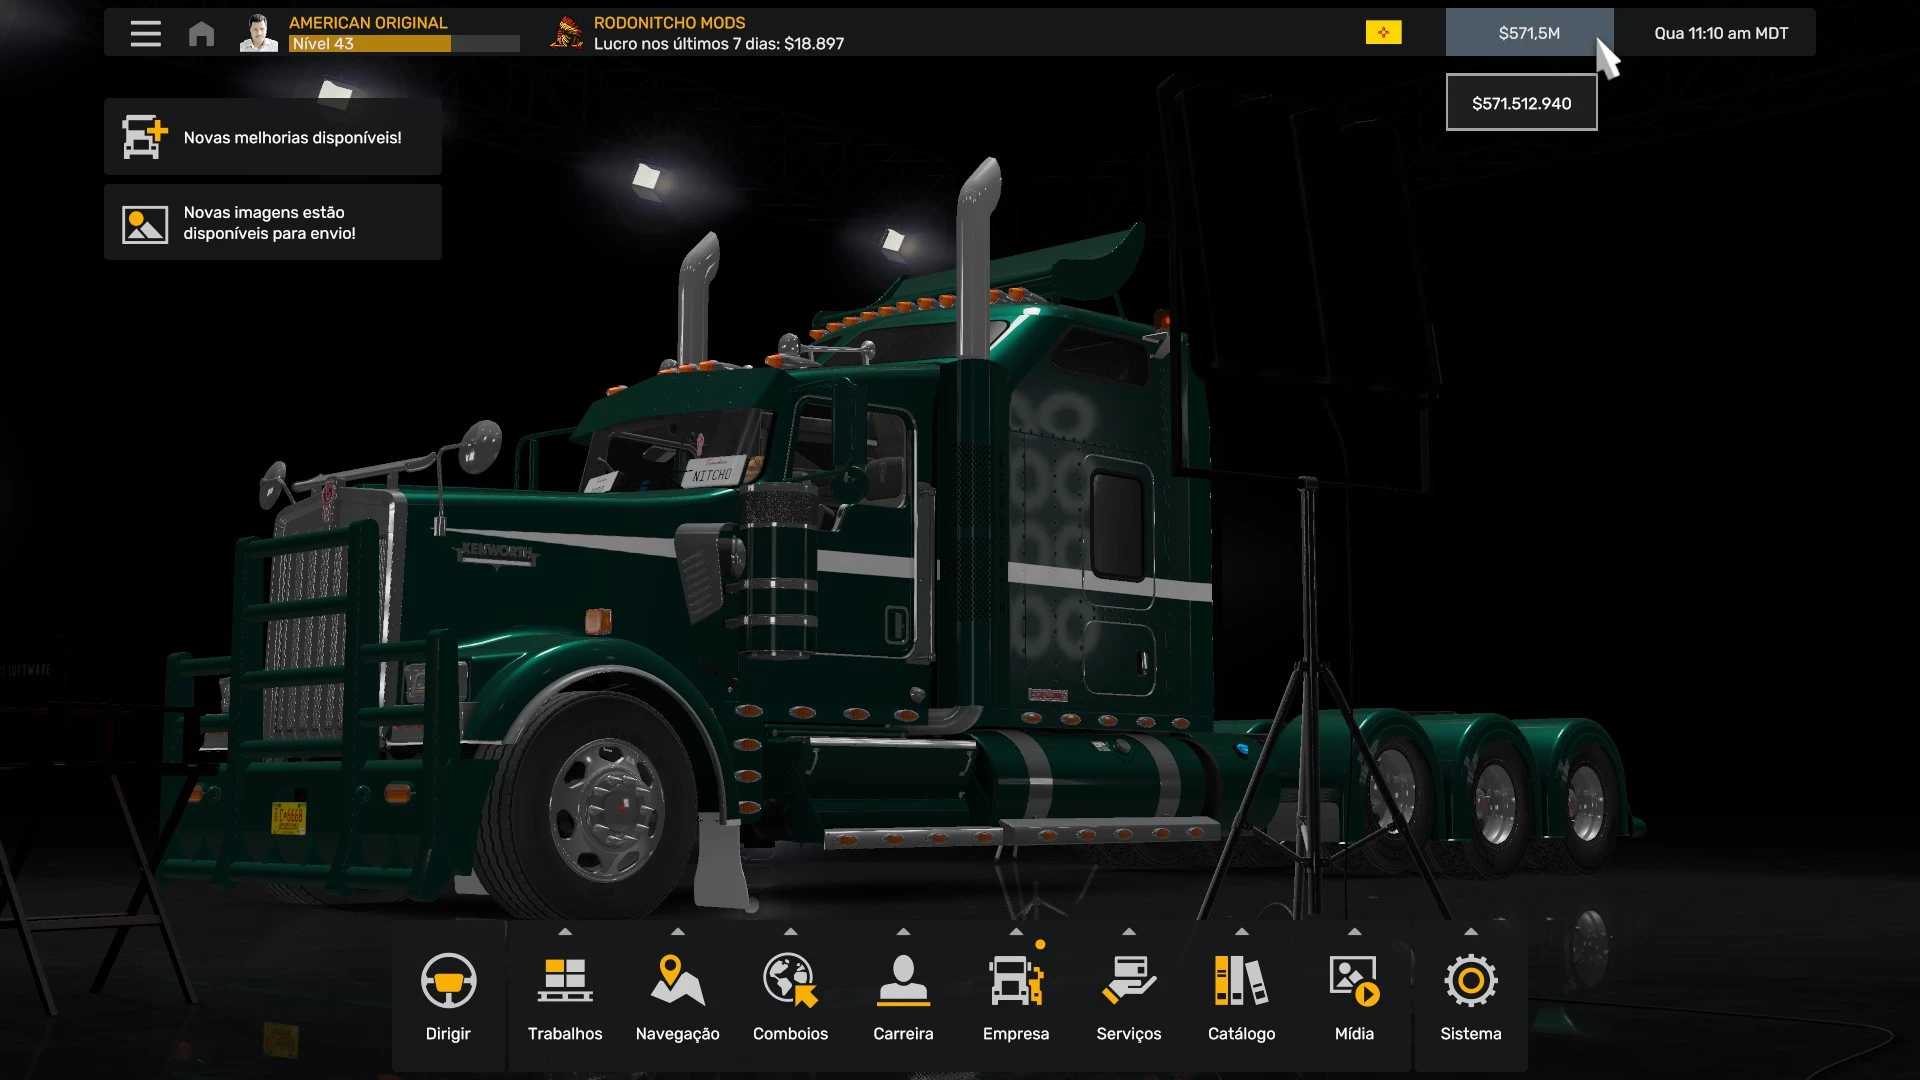Open the Carreira profile icon
Screen dimensions: 1920x1080
click(903, 981)
